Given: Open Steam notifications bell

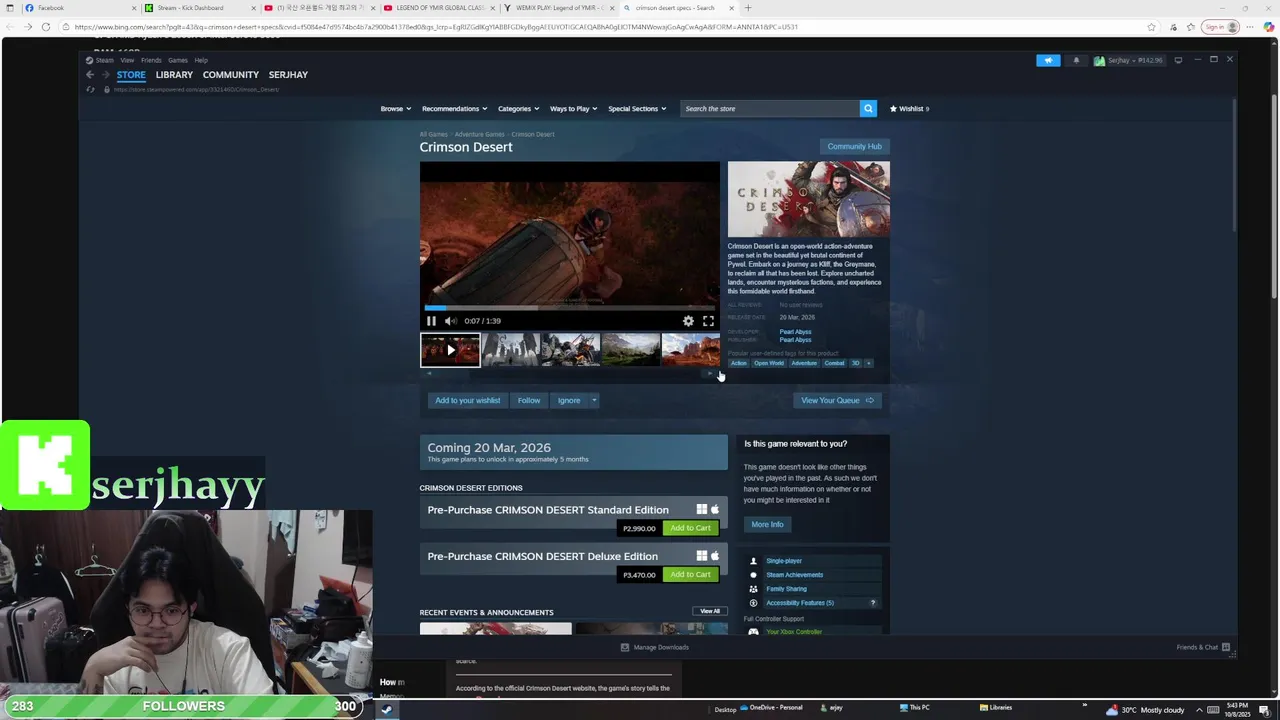Looking at the screenshot, I should click(x=1076, y=60).
